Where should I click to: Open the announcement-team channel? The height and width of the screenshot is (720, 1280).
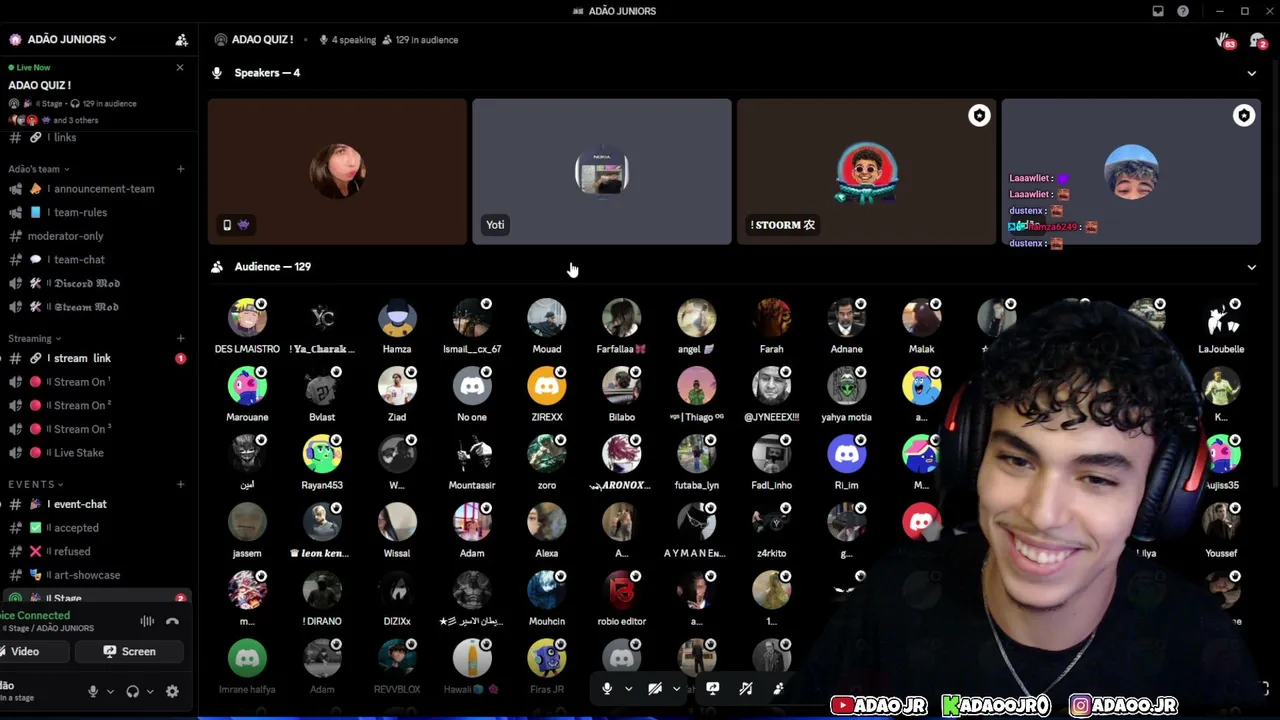(97, 189)
